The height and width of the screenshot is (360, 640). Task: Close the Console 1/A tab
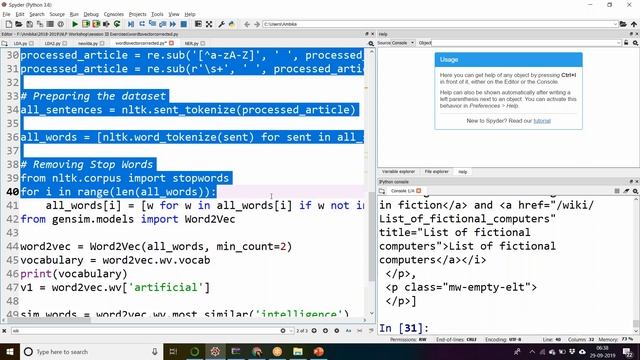pyautogui.click(x=419, y=191)
